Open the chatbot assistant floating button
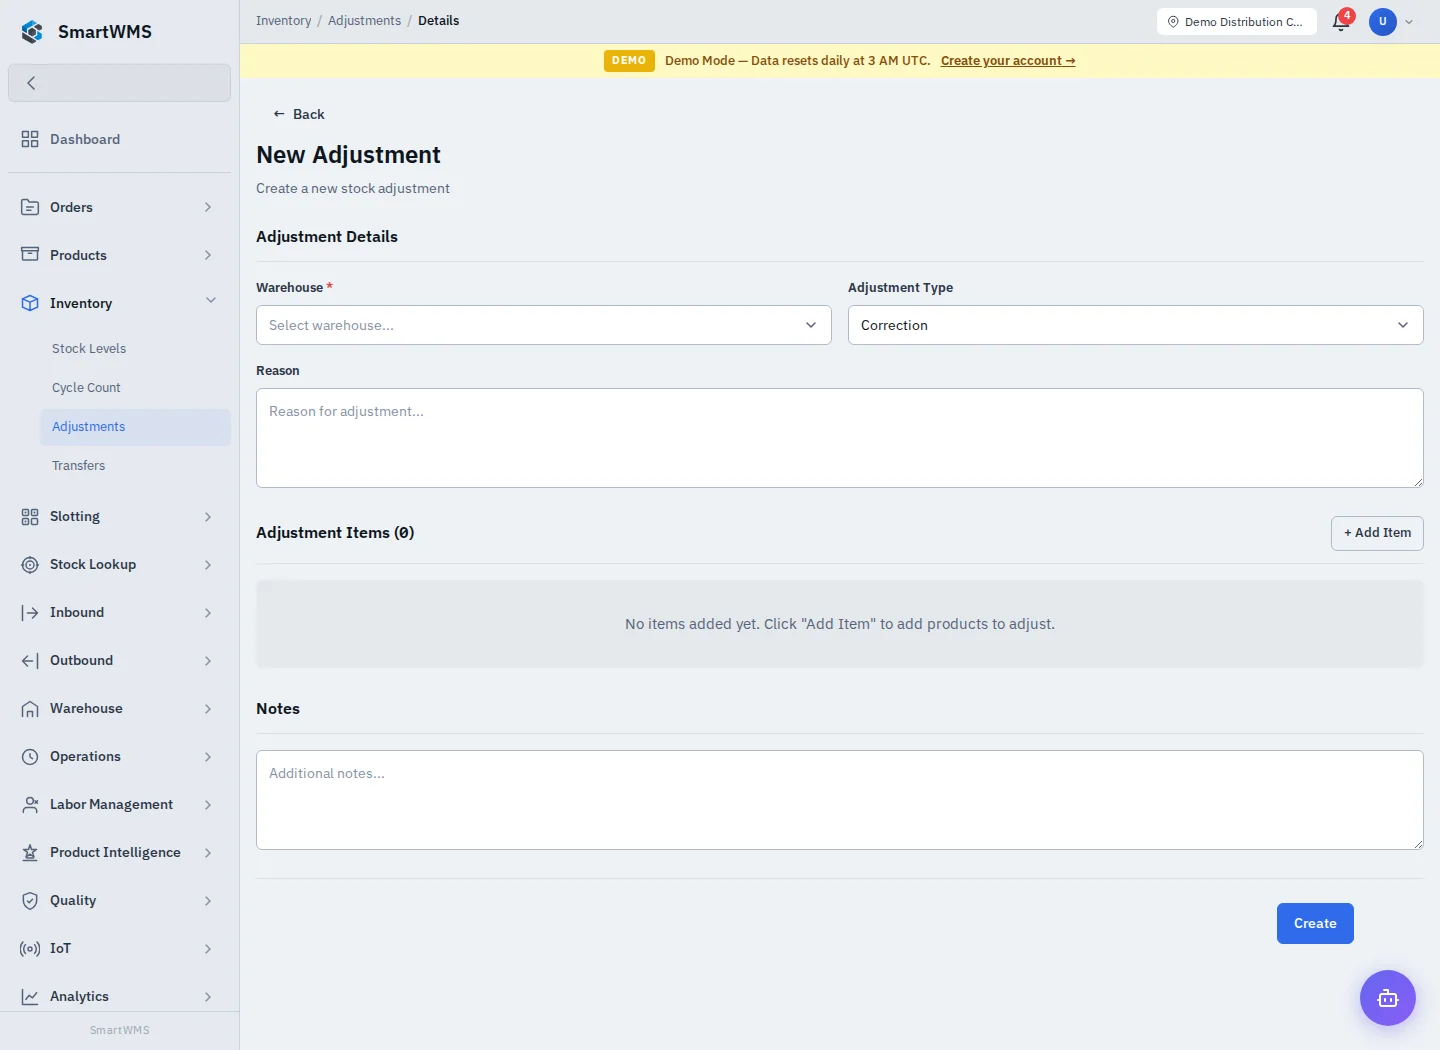 [1388, 998]
